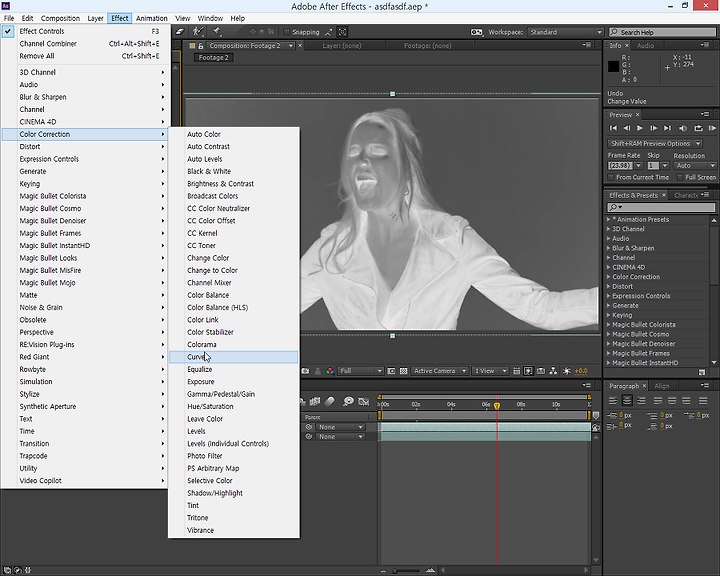
Task: Open the Animation menu
Action: click(x=152, y=18)
